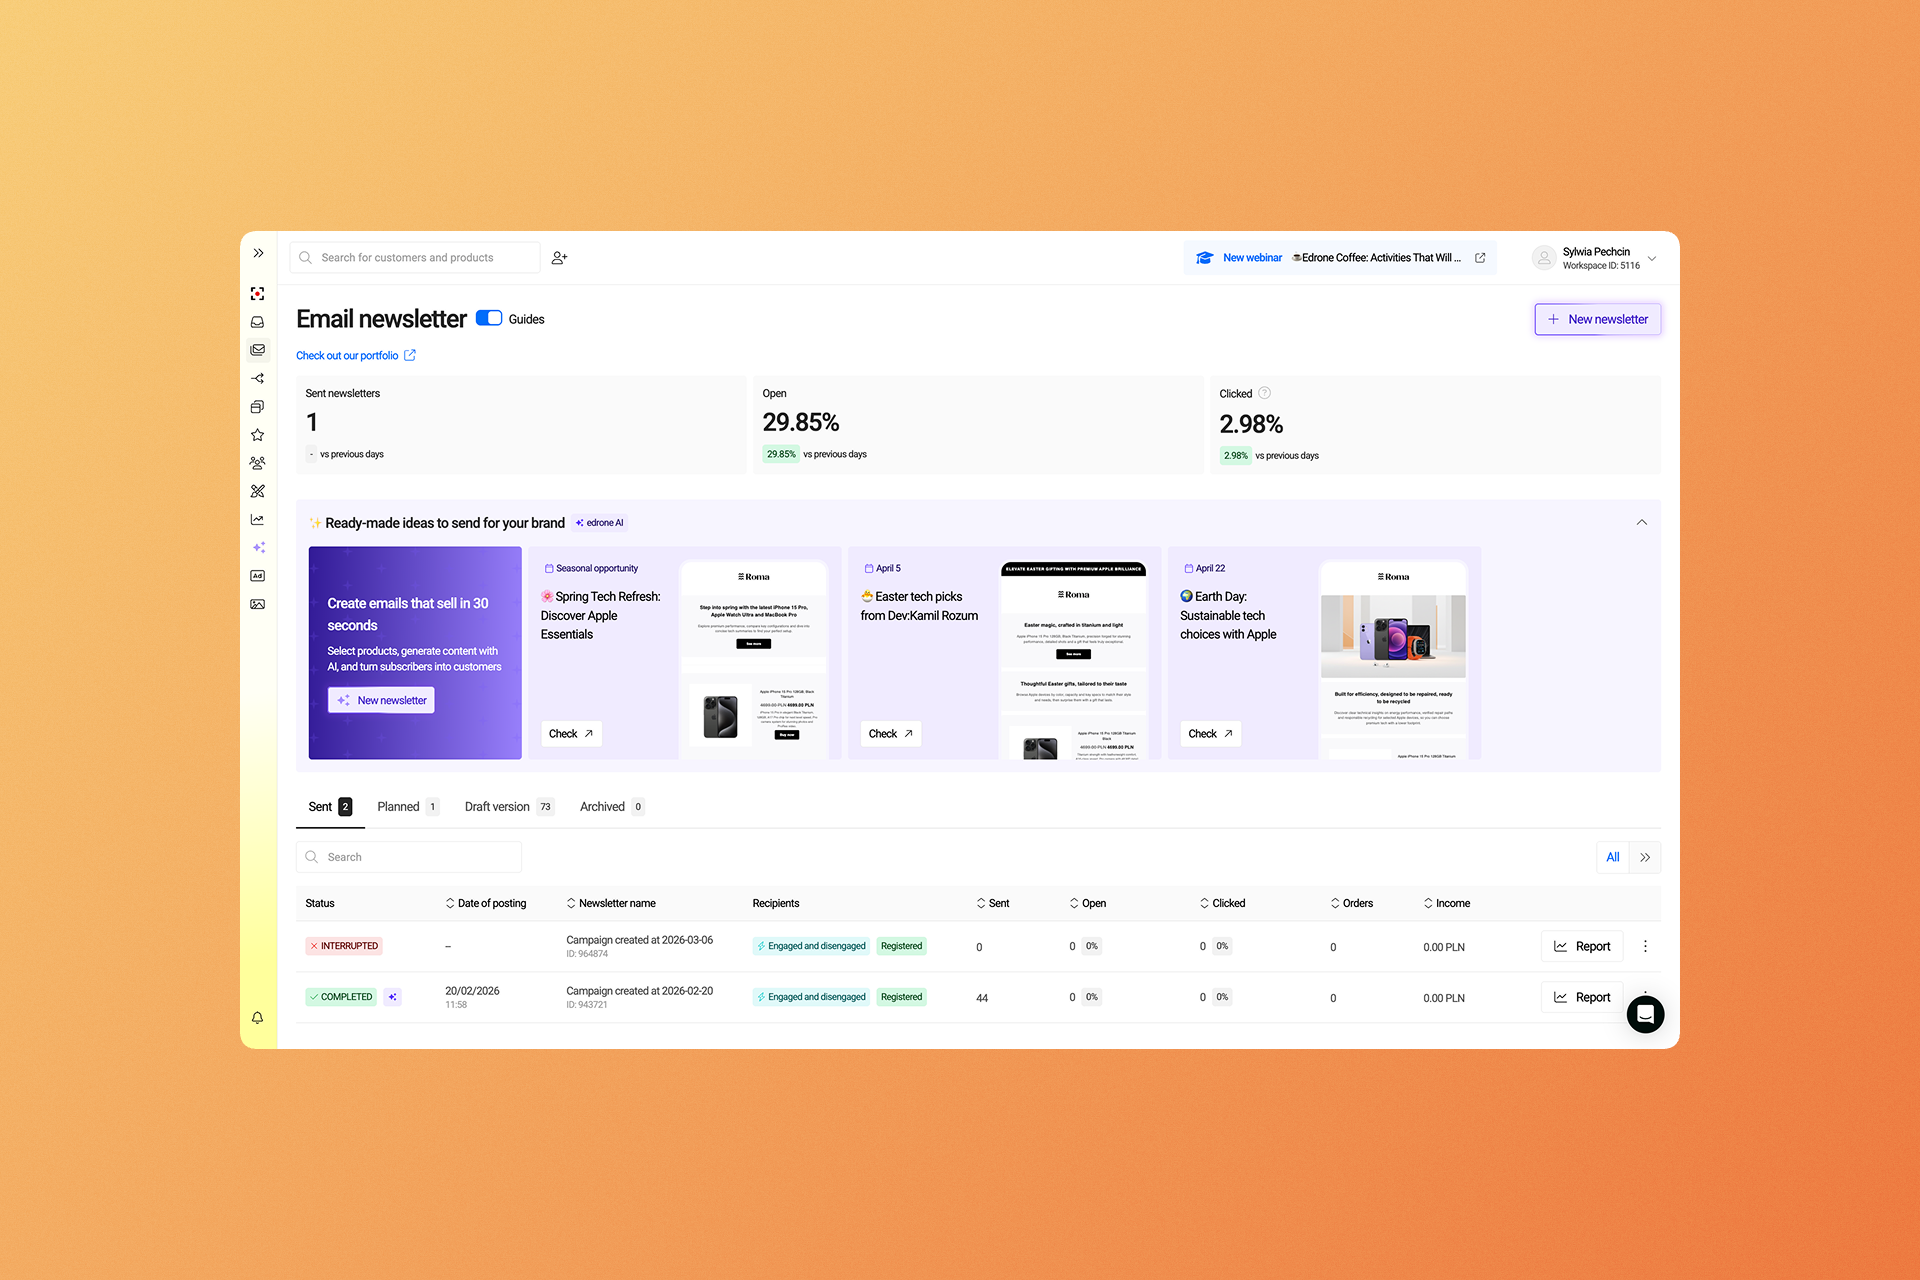Viewport: 1920px width, 1280px height.
Task: Click the newsletter search input field
Action: tap(408, 856)
